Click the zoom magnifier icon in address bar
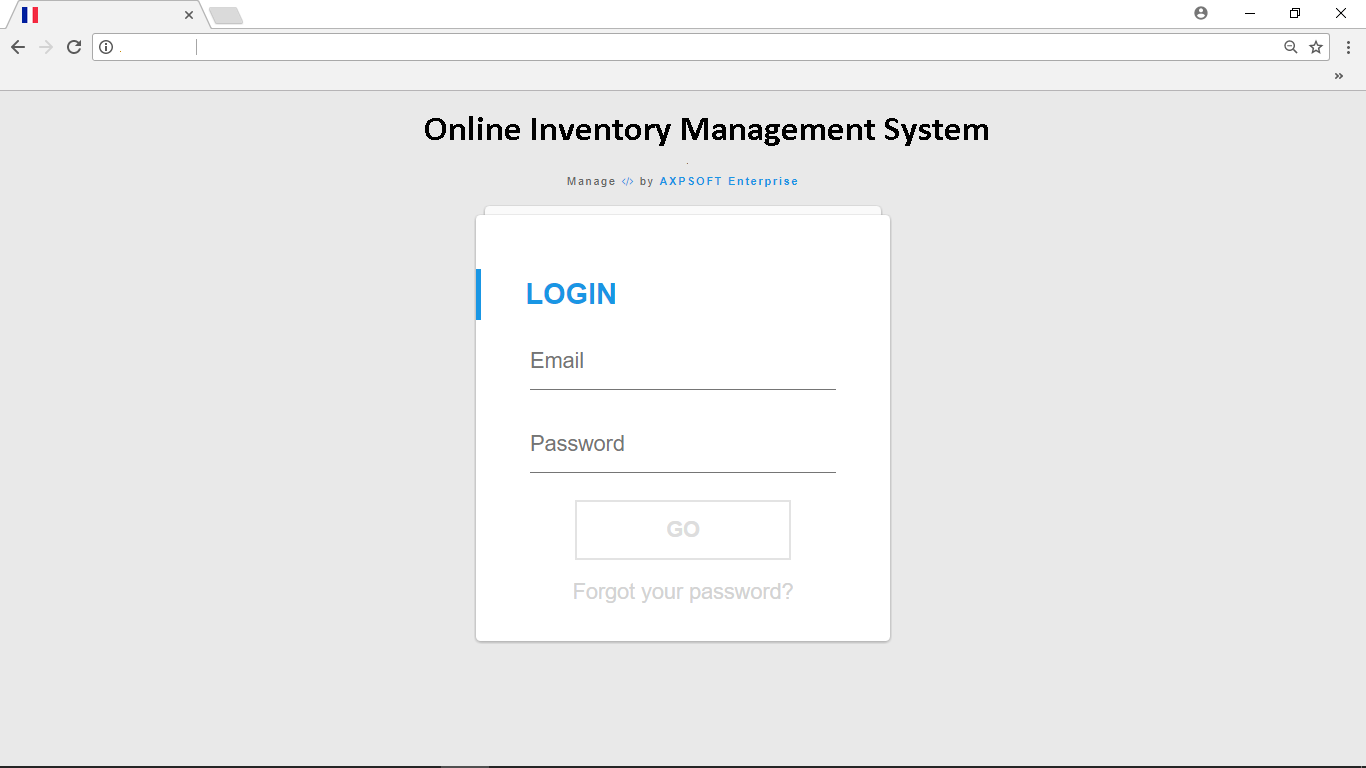This screenshot has width=1366, height=768. tap(1291, 47)
